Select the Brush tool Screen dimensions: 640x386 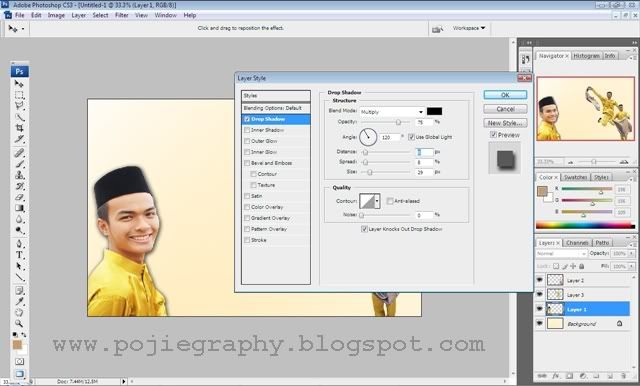19,164
